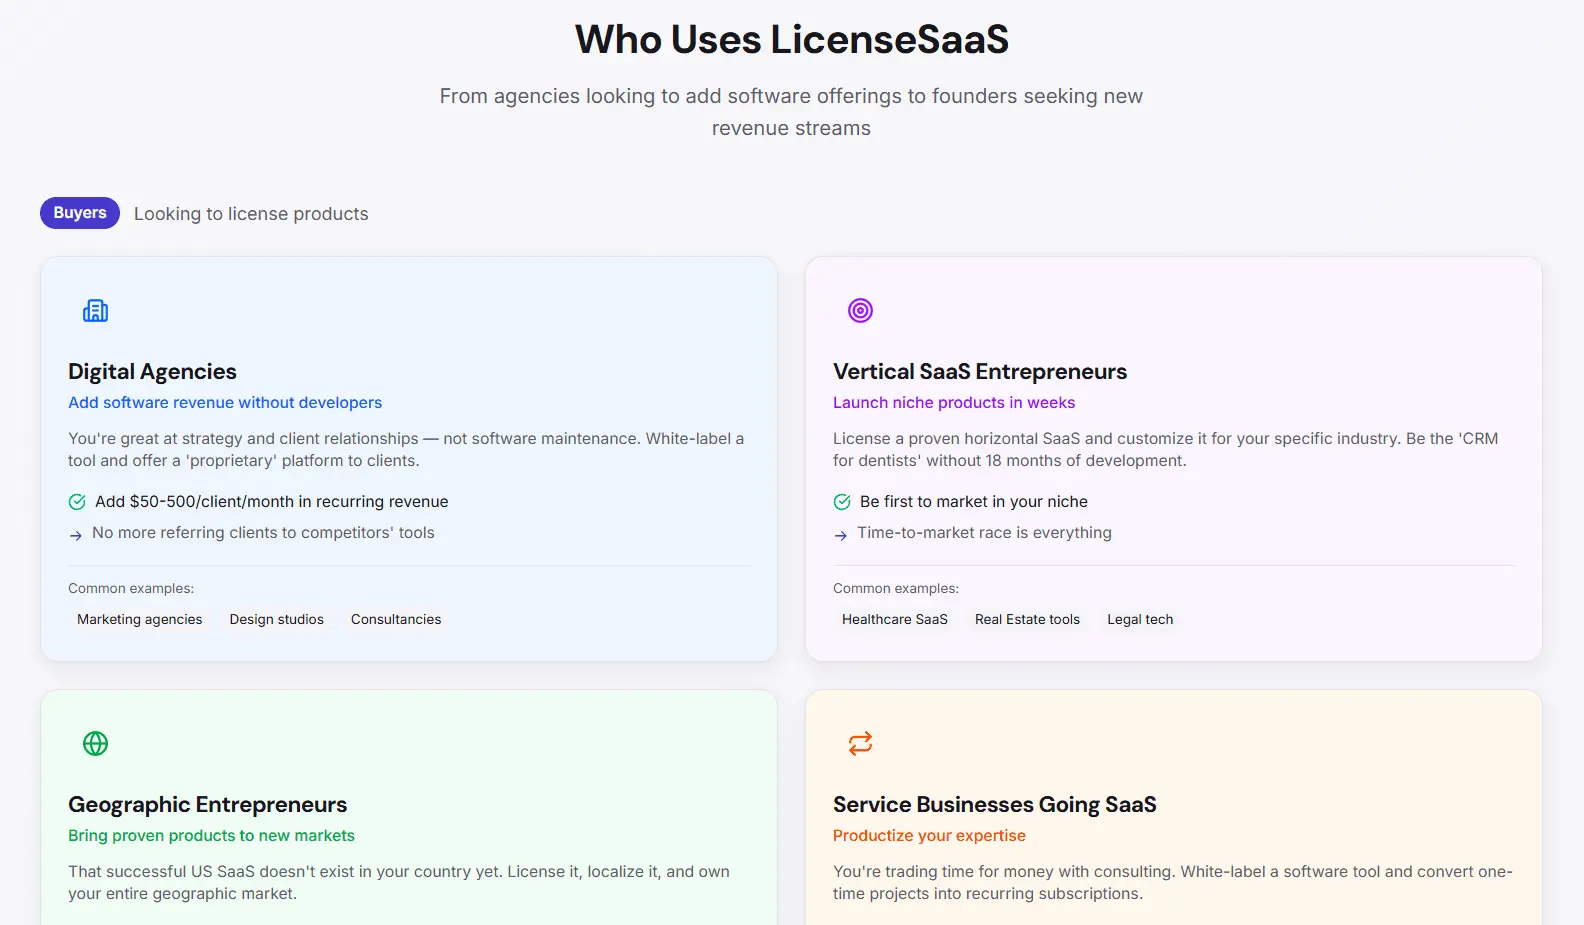Click the Real Estate tools tag
The height and width of the screenshot is (925, 1584).
(x=1028, y=620)
